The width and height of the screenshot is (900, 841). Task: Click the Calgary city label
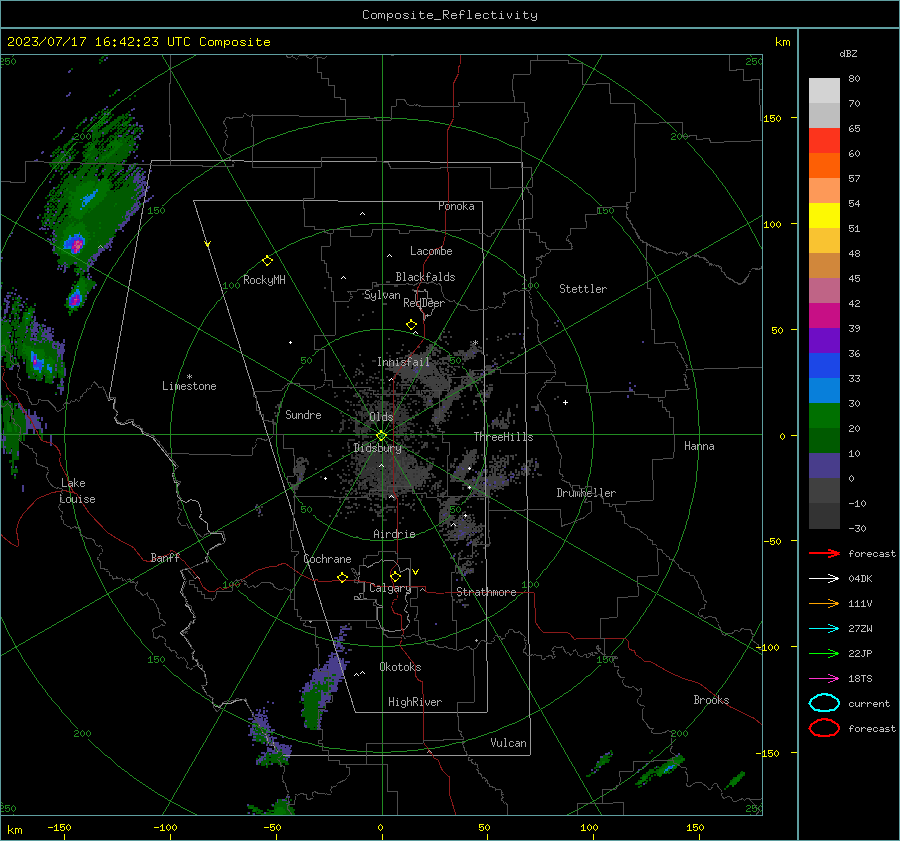coord(390,588)
